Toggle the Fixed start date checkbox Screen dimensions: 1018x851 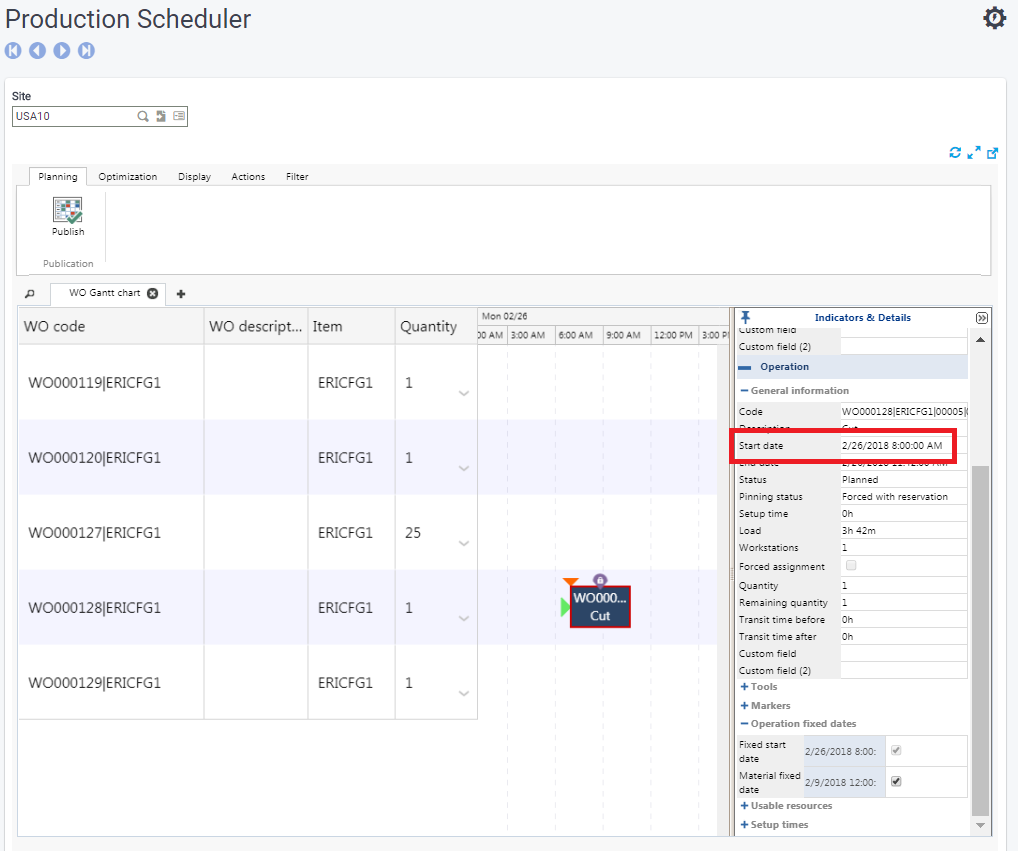(896, 750)
